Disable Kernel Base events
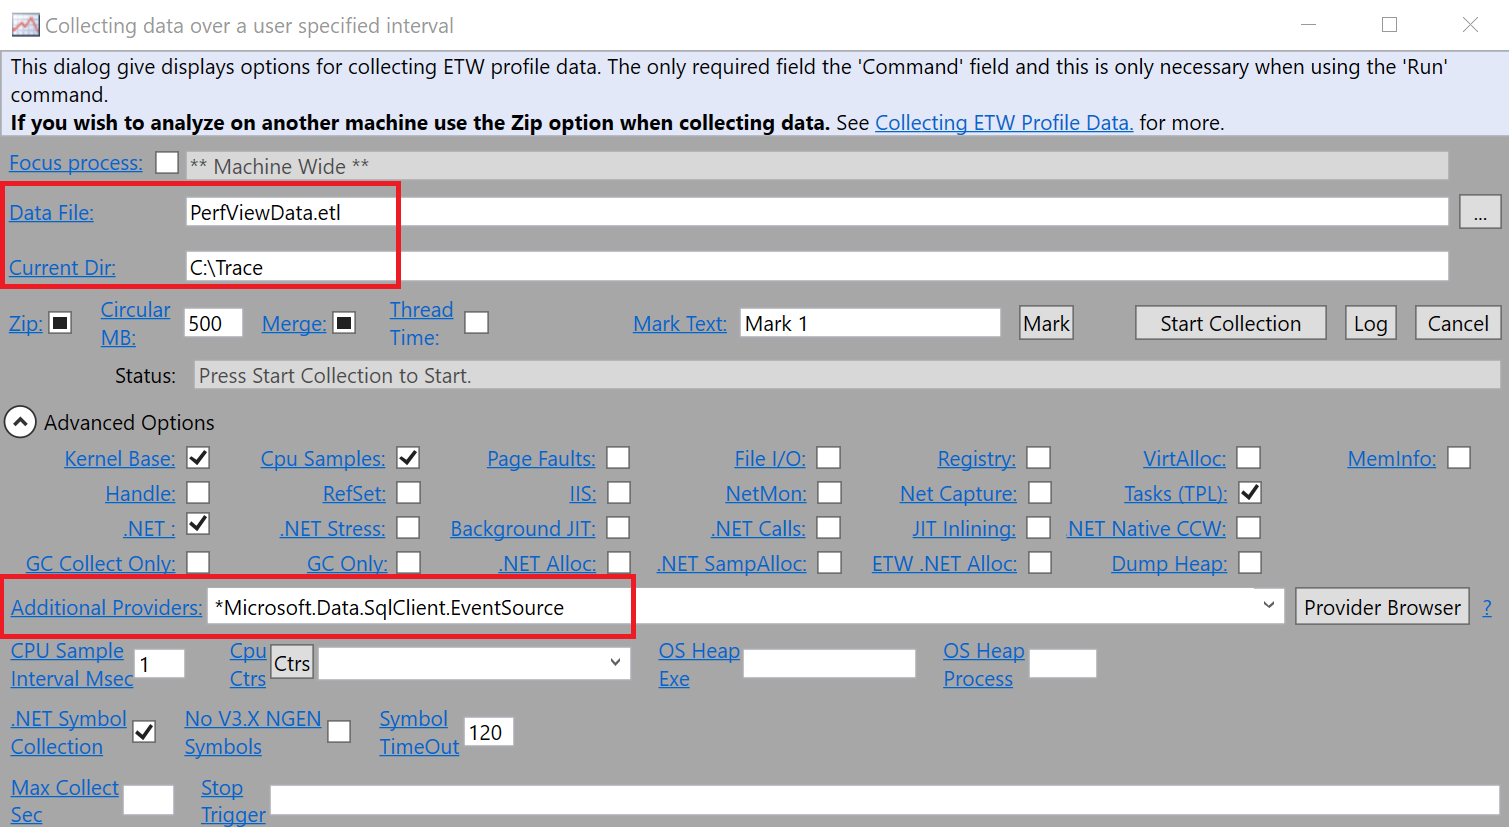The width and height of the screenshot is (1509, 827). click(198, 457)
